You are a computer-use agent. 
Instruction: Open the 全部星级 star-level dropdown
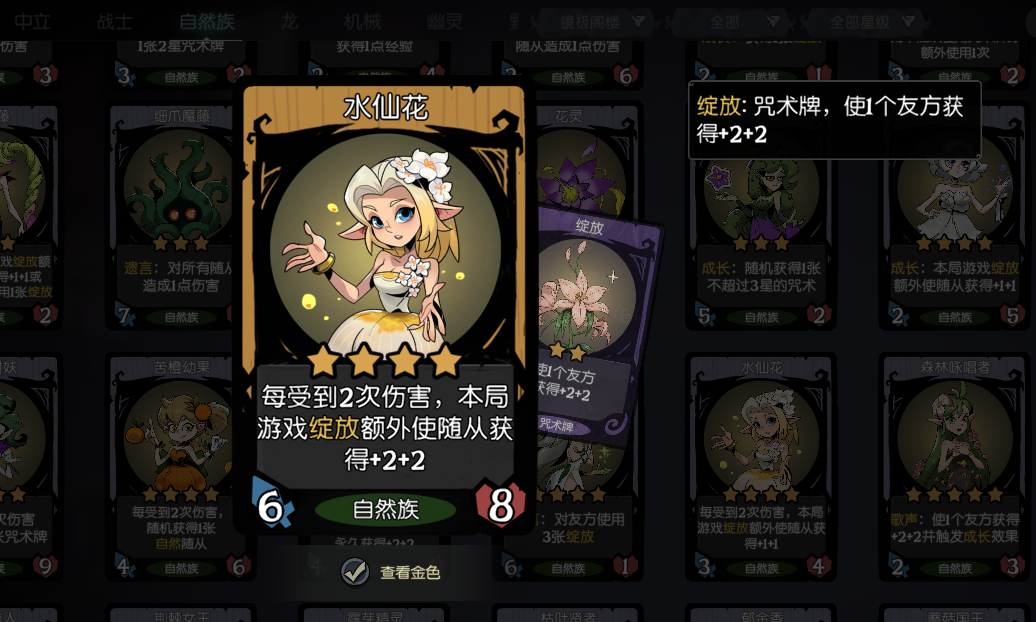870,22
